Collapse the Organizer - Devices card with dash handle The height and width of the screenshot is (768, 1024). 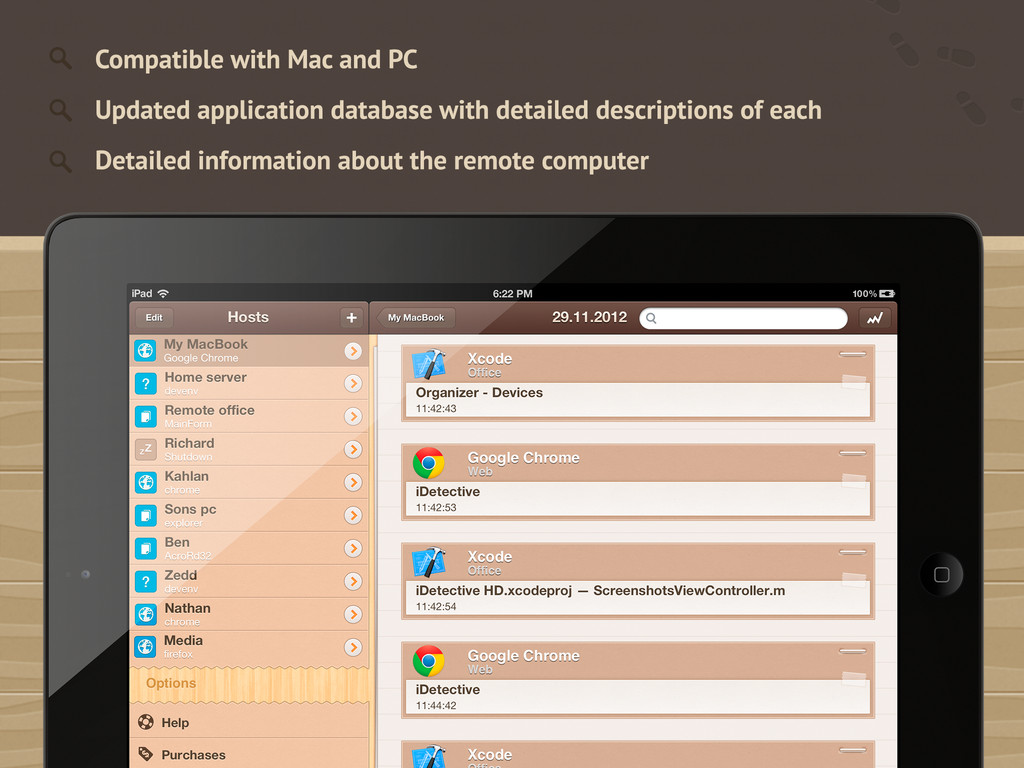852,354
